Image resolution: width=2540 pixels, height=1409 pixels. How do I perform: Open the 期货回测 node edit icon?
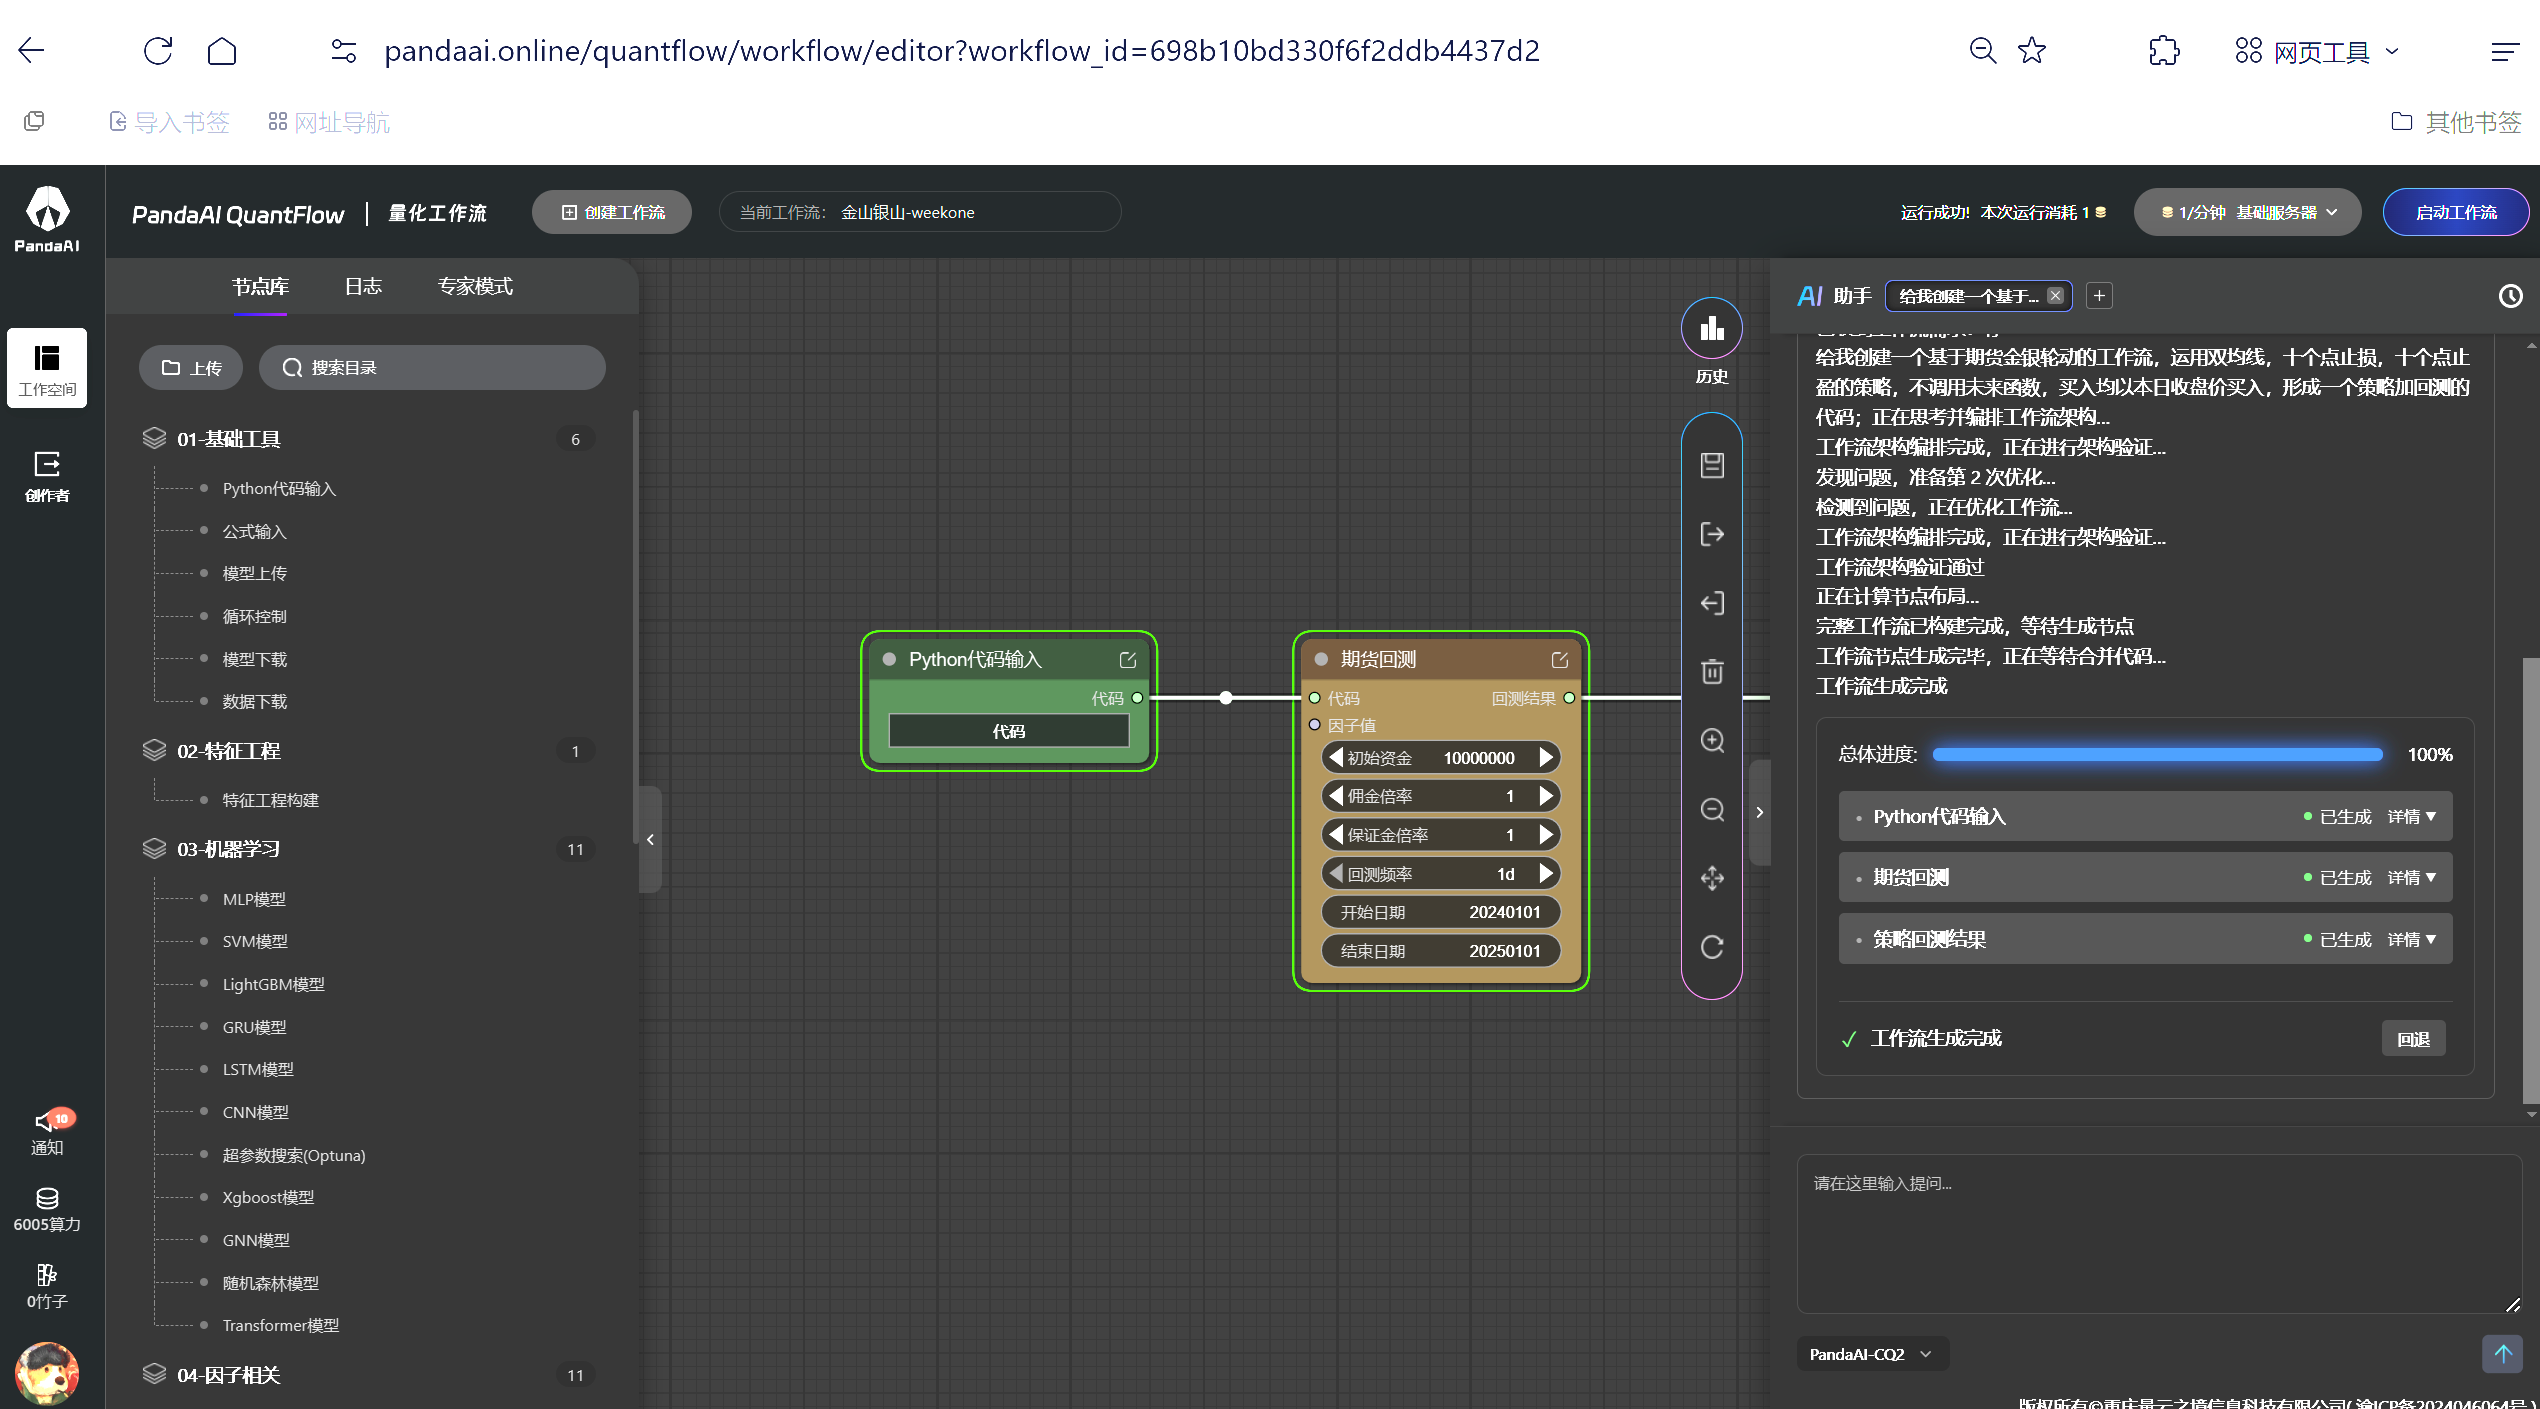coord(1560,660)
